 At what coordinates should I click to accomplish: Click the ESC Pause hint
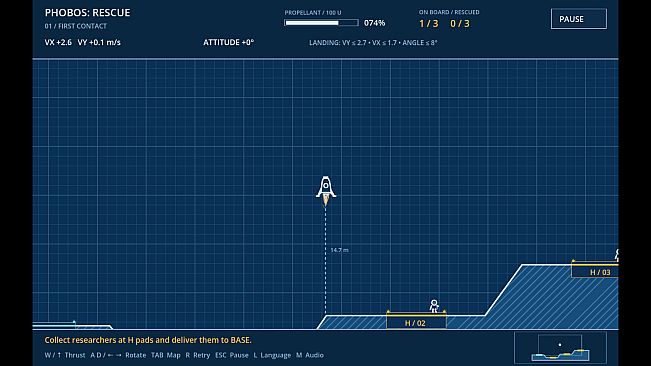[232, 355]
